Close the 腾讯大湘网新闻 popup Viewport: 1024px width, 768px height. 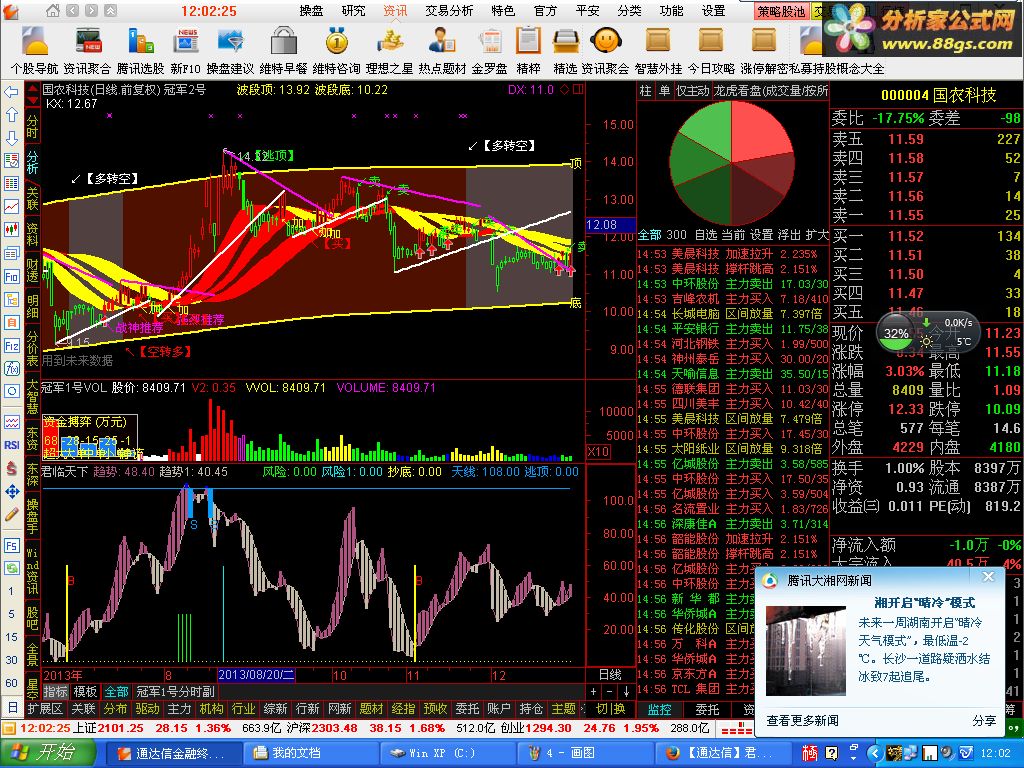coord(988,577)
